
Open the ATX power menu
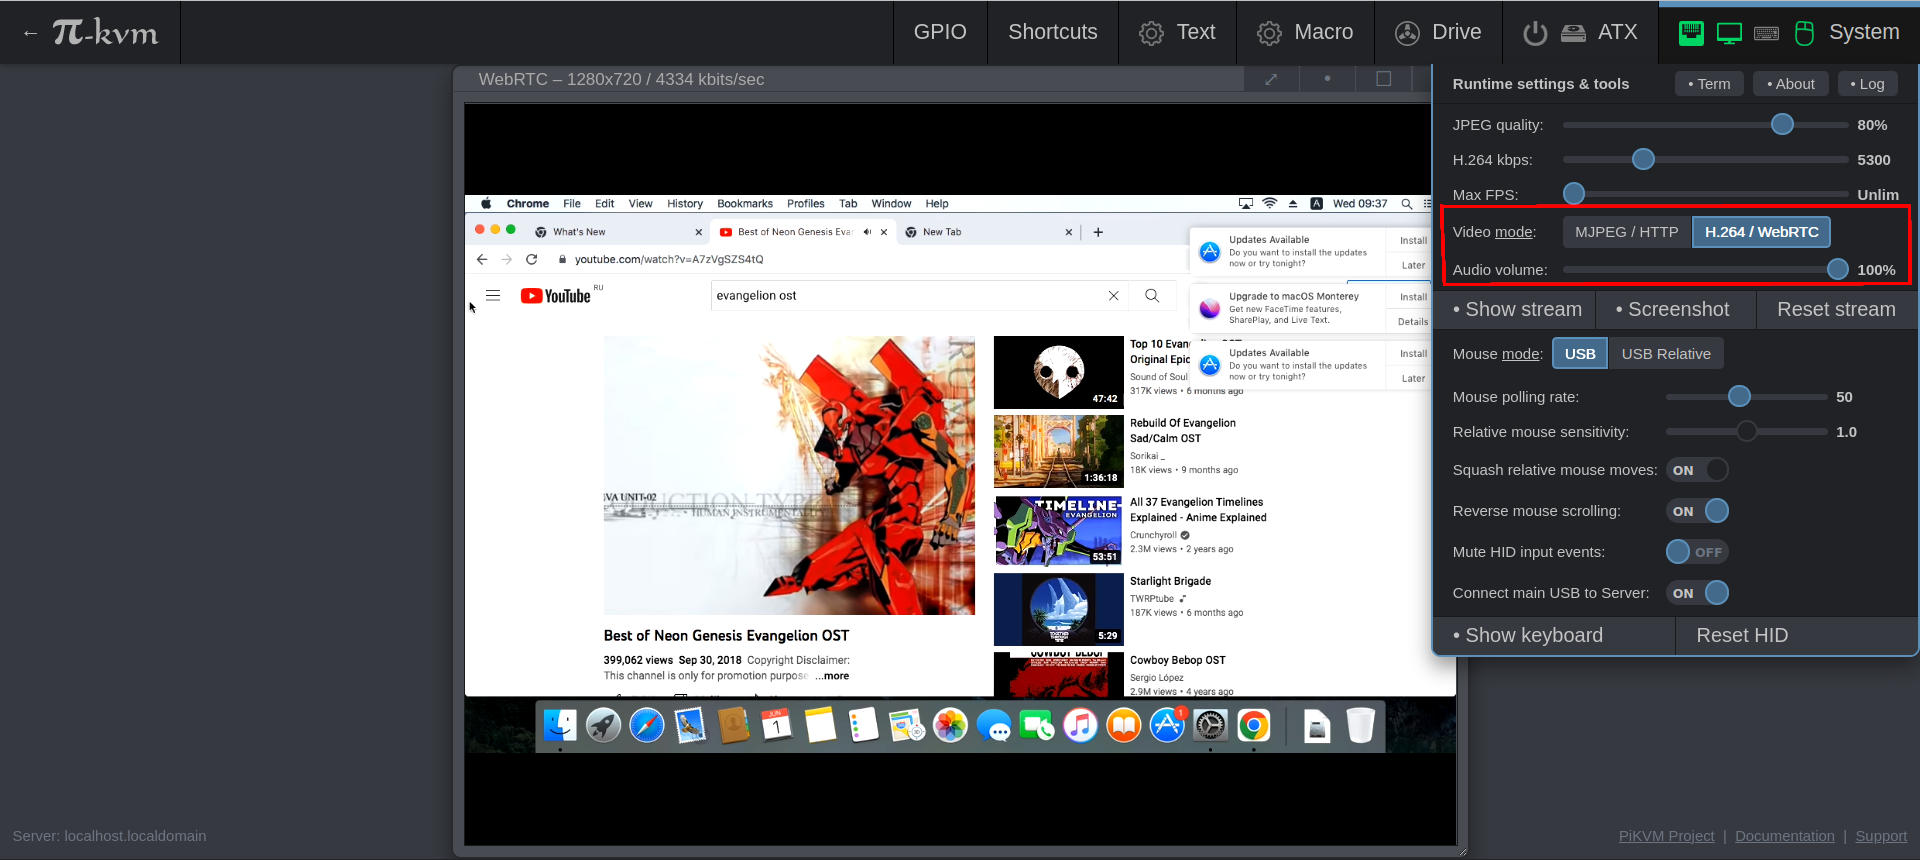tap(1580, 32)
